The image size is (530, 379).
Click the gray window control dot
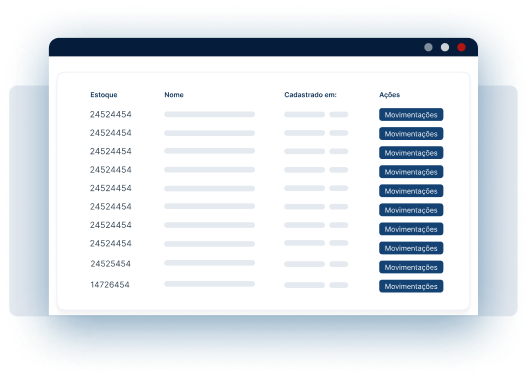point(428,47)
